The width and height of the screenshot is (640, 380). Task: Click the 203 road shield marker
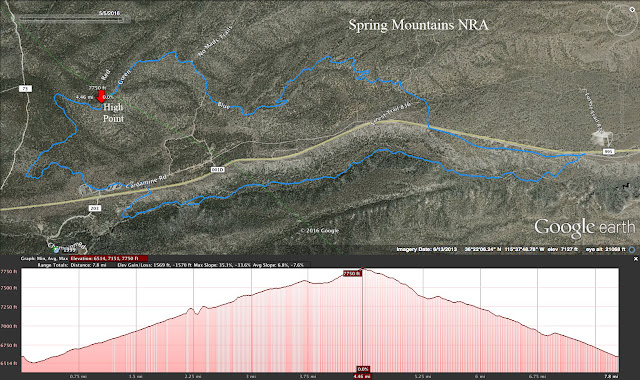click(94, 208)
